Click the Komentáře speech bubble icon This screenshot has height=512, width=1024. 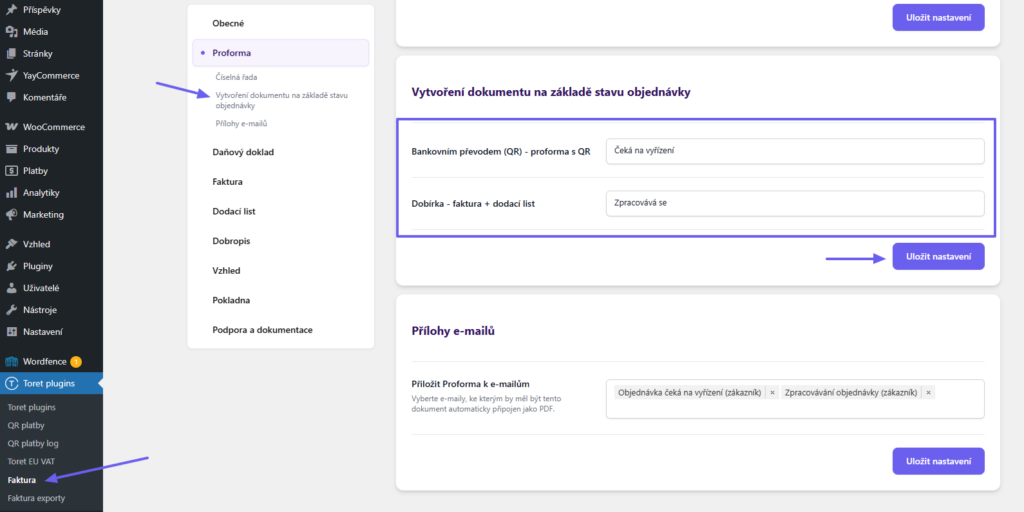coord(11,97)
